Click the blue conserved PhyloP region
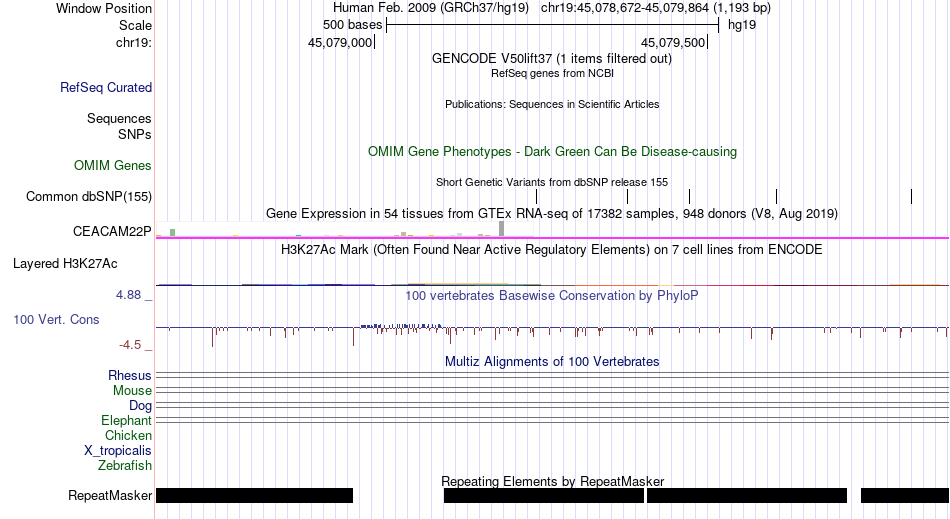Screen dimensions: 950x519 click(401, 326)
